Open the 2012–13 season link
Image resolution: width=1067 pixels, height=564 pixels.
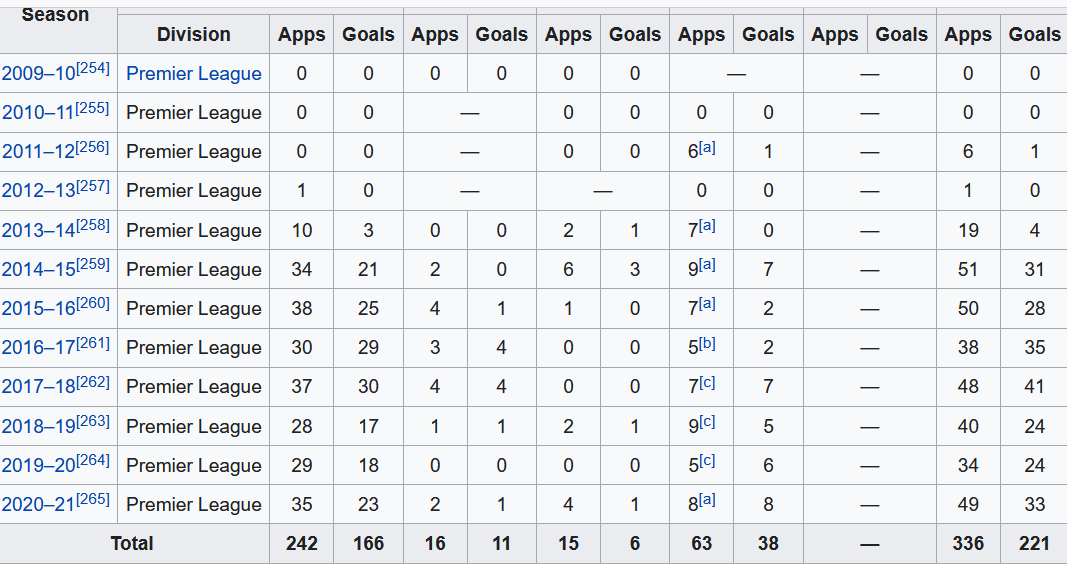38,190
